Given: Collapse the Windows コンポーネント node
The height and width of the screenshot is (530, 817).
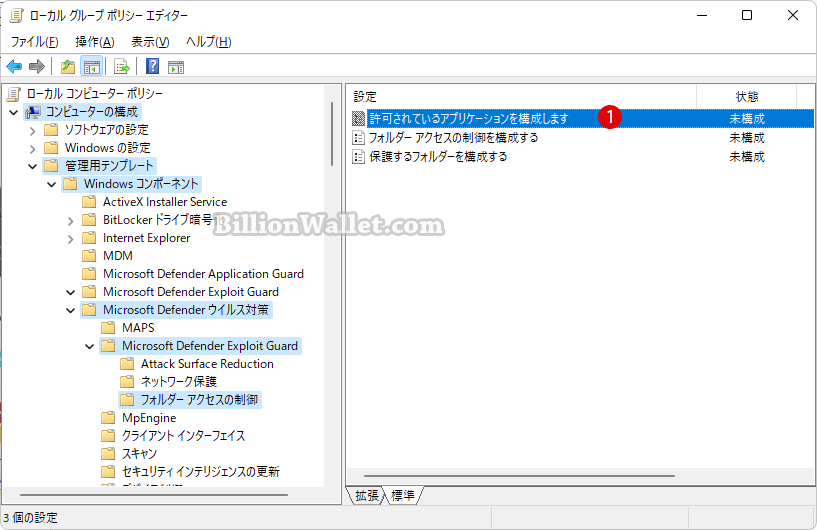Looking at the screenshot, I should click(52, 184).
